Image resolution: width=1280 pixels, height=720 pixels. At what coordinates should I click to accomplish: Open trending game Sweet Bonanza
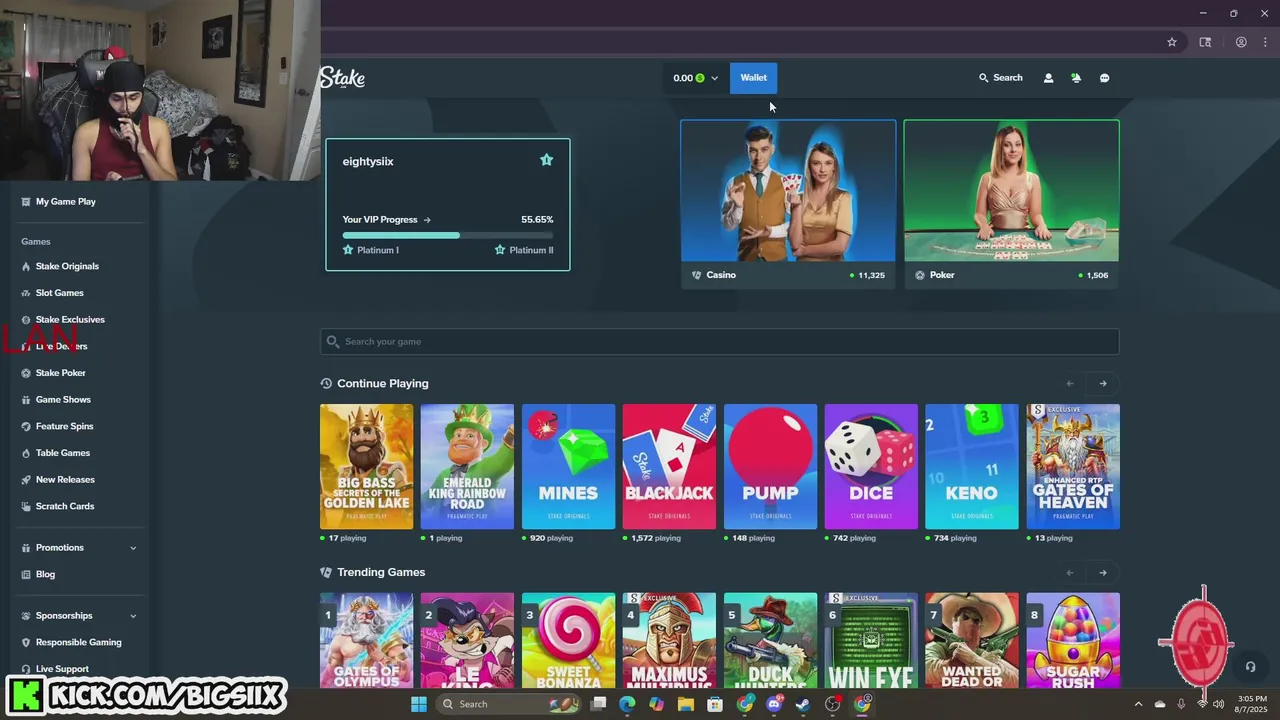click(568, 640)
